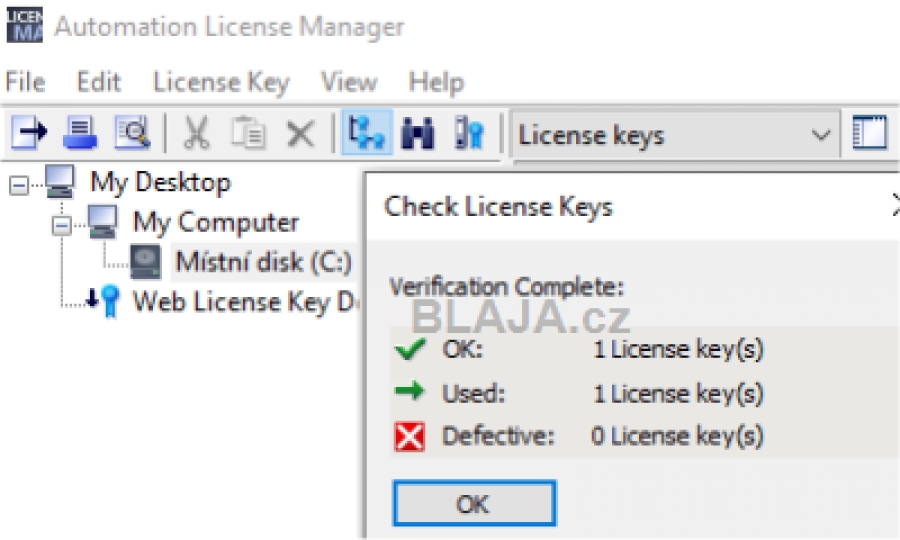Viewport: 900px width, 540px height.
Task: Open the View menu
Action: tap(349, 82)
